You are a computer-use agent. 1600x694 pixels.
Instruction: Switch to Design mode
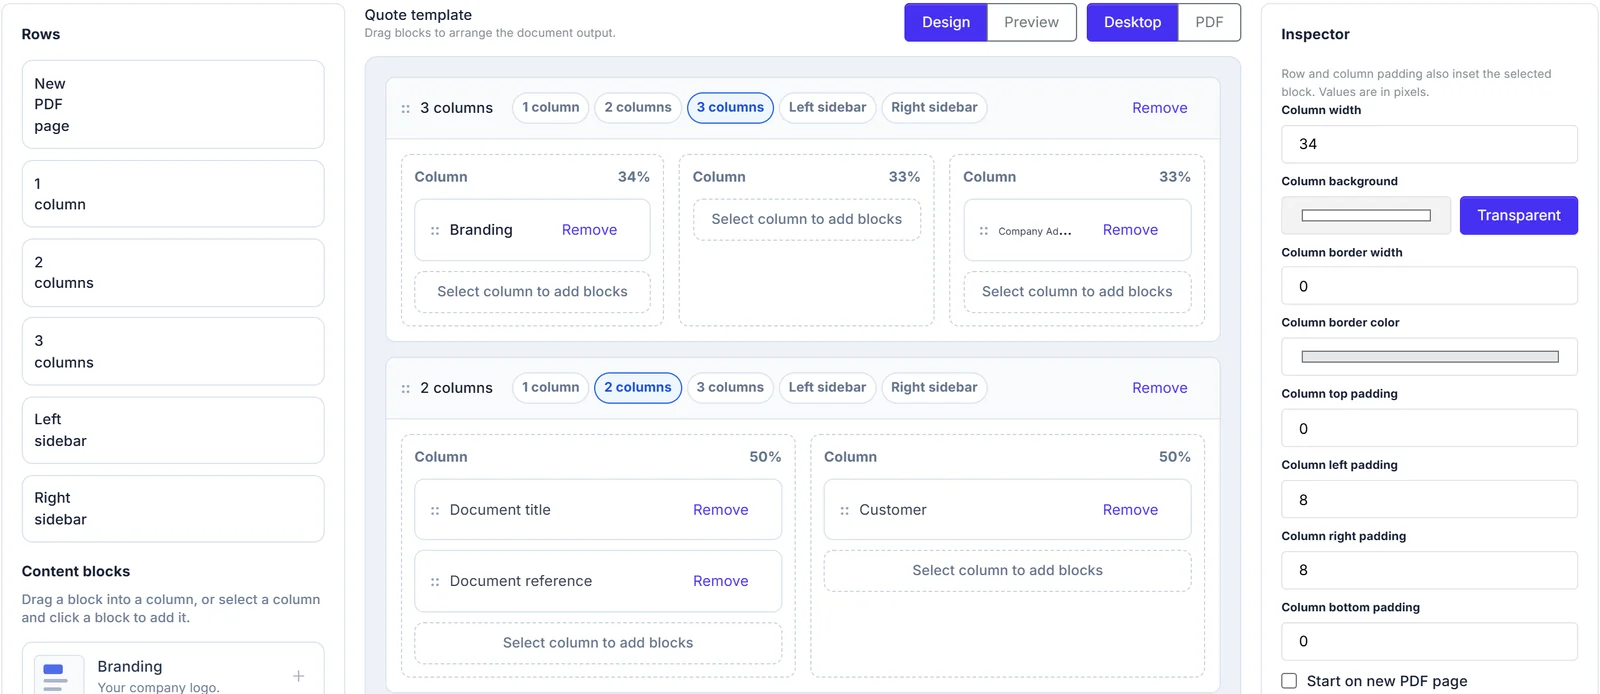click(x=946, y=22)
